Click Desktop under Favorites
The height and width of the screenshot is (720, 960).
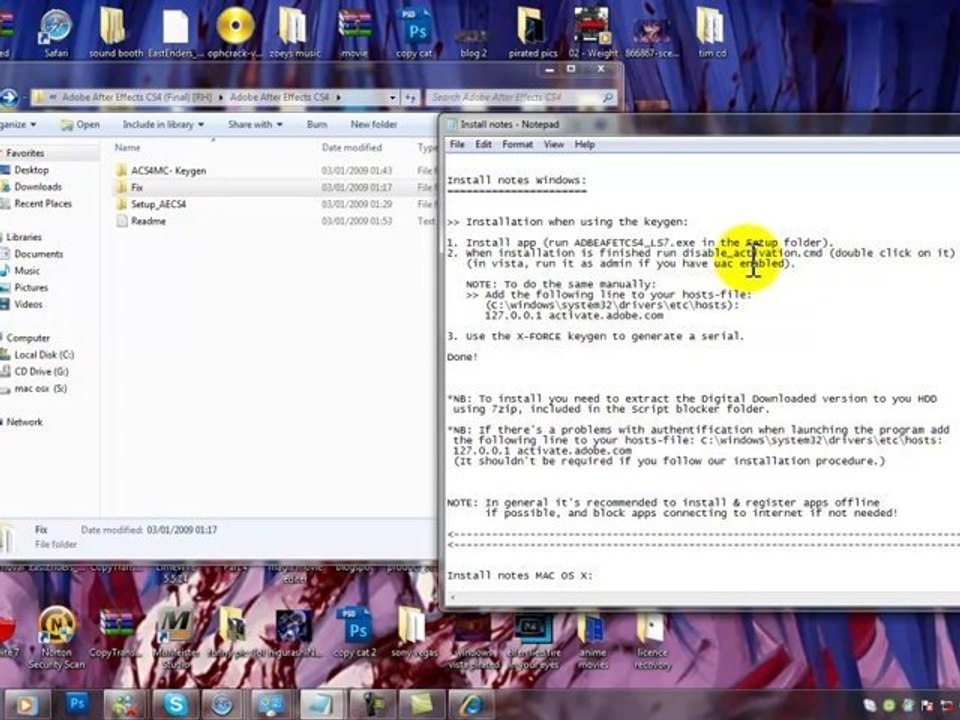31,170
